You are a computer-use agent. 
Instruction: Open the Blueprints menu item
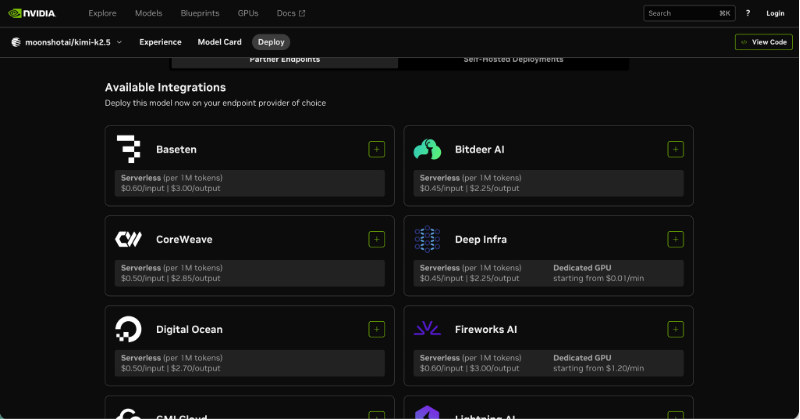[x=200, y=13]
